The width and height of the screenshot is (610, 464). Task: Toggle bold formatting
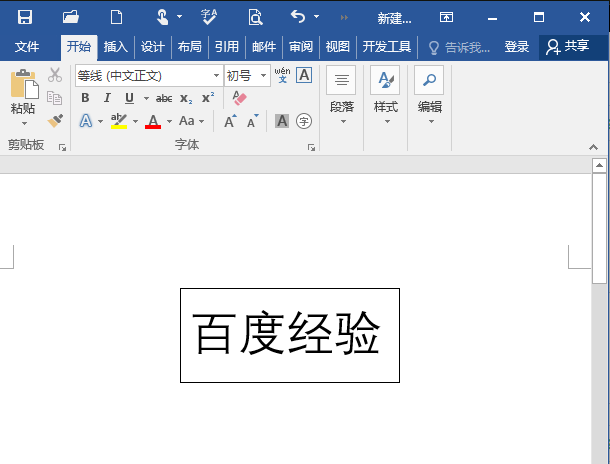pos(85,98)
